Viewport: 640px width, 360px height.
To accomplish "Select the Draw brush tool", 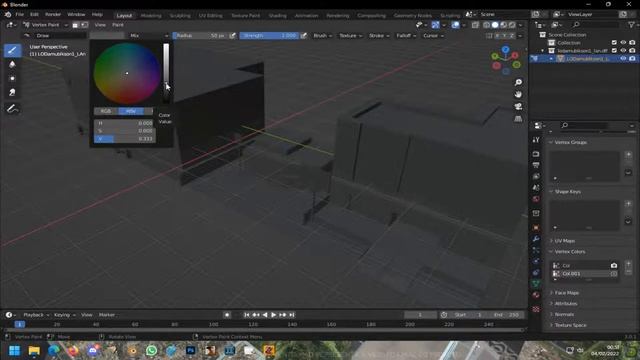I will pyautogui.click(x=12, y=50).
